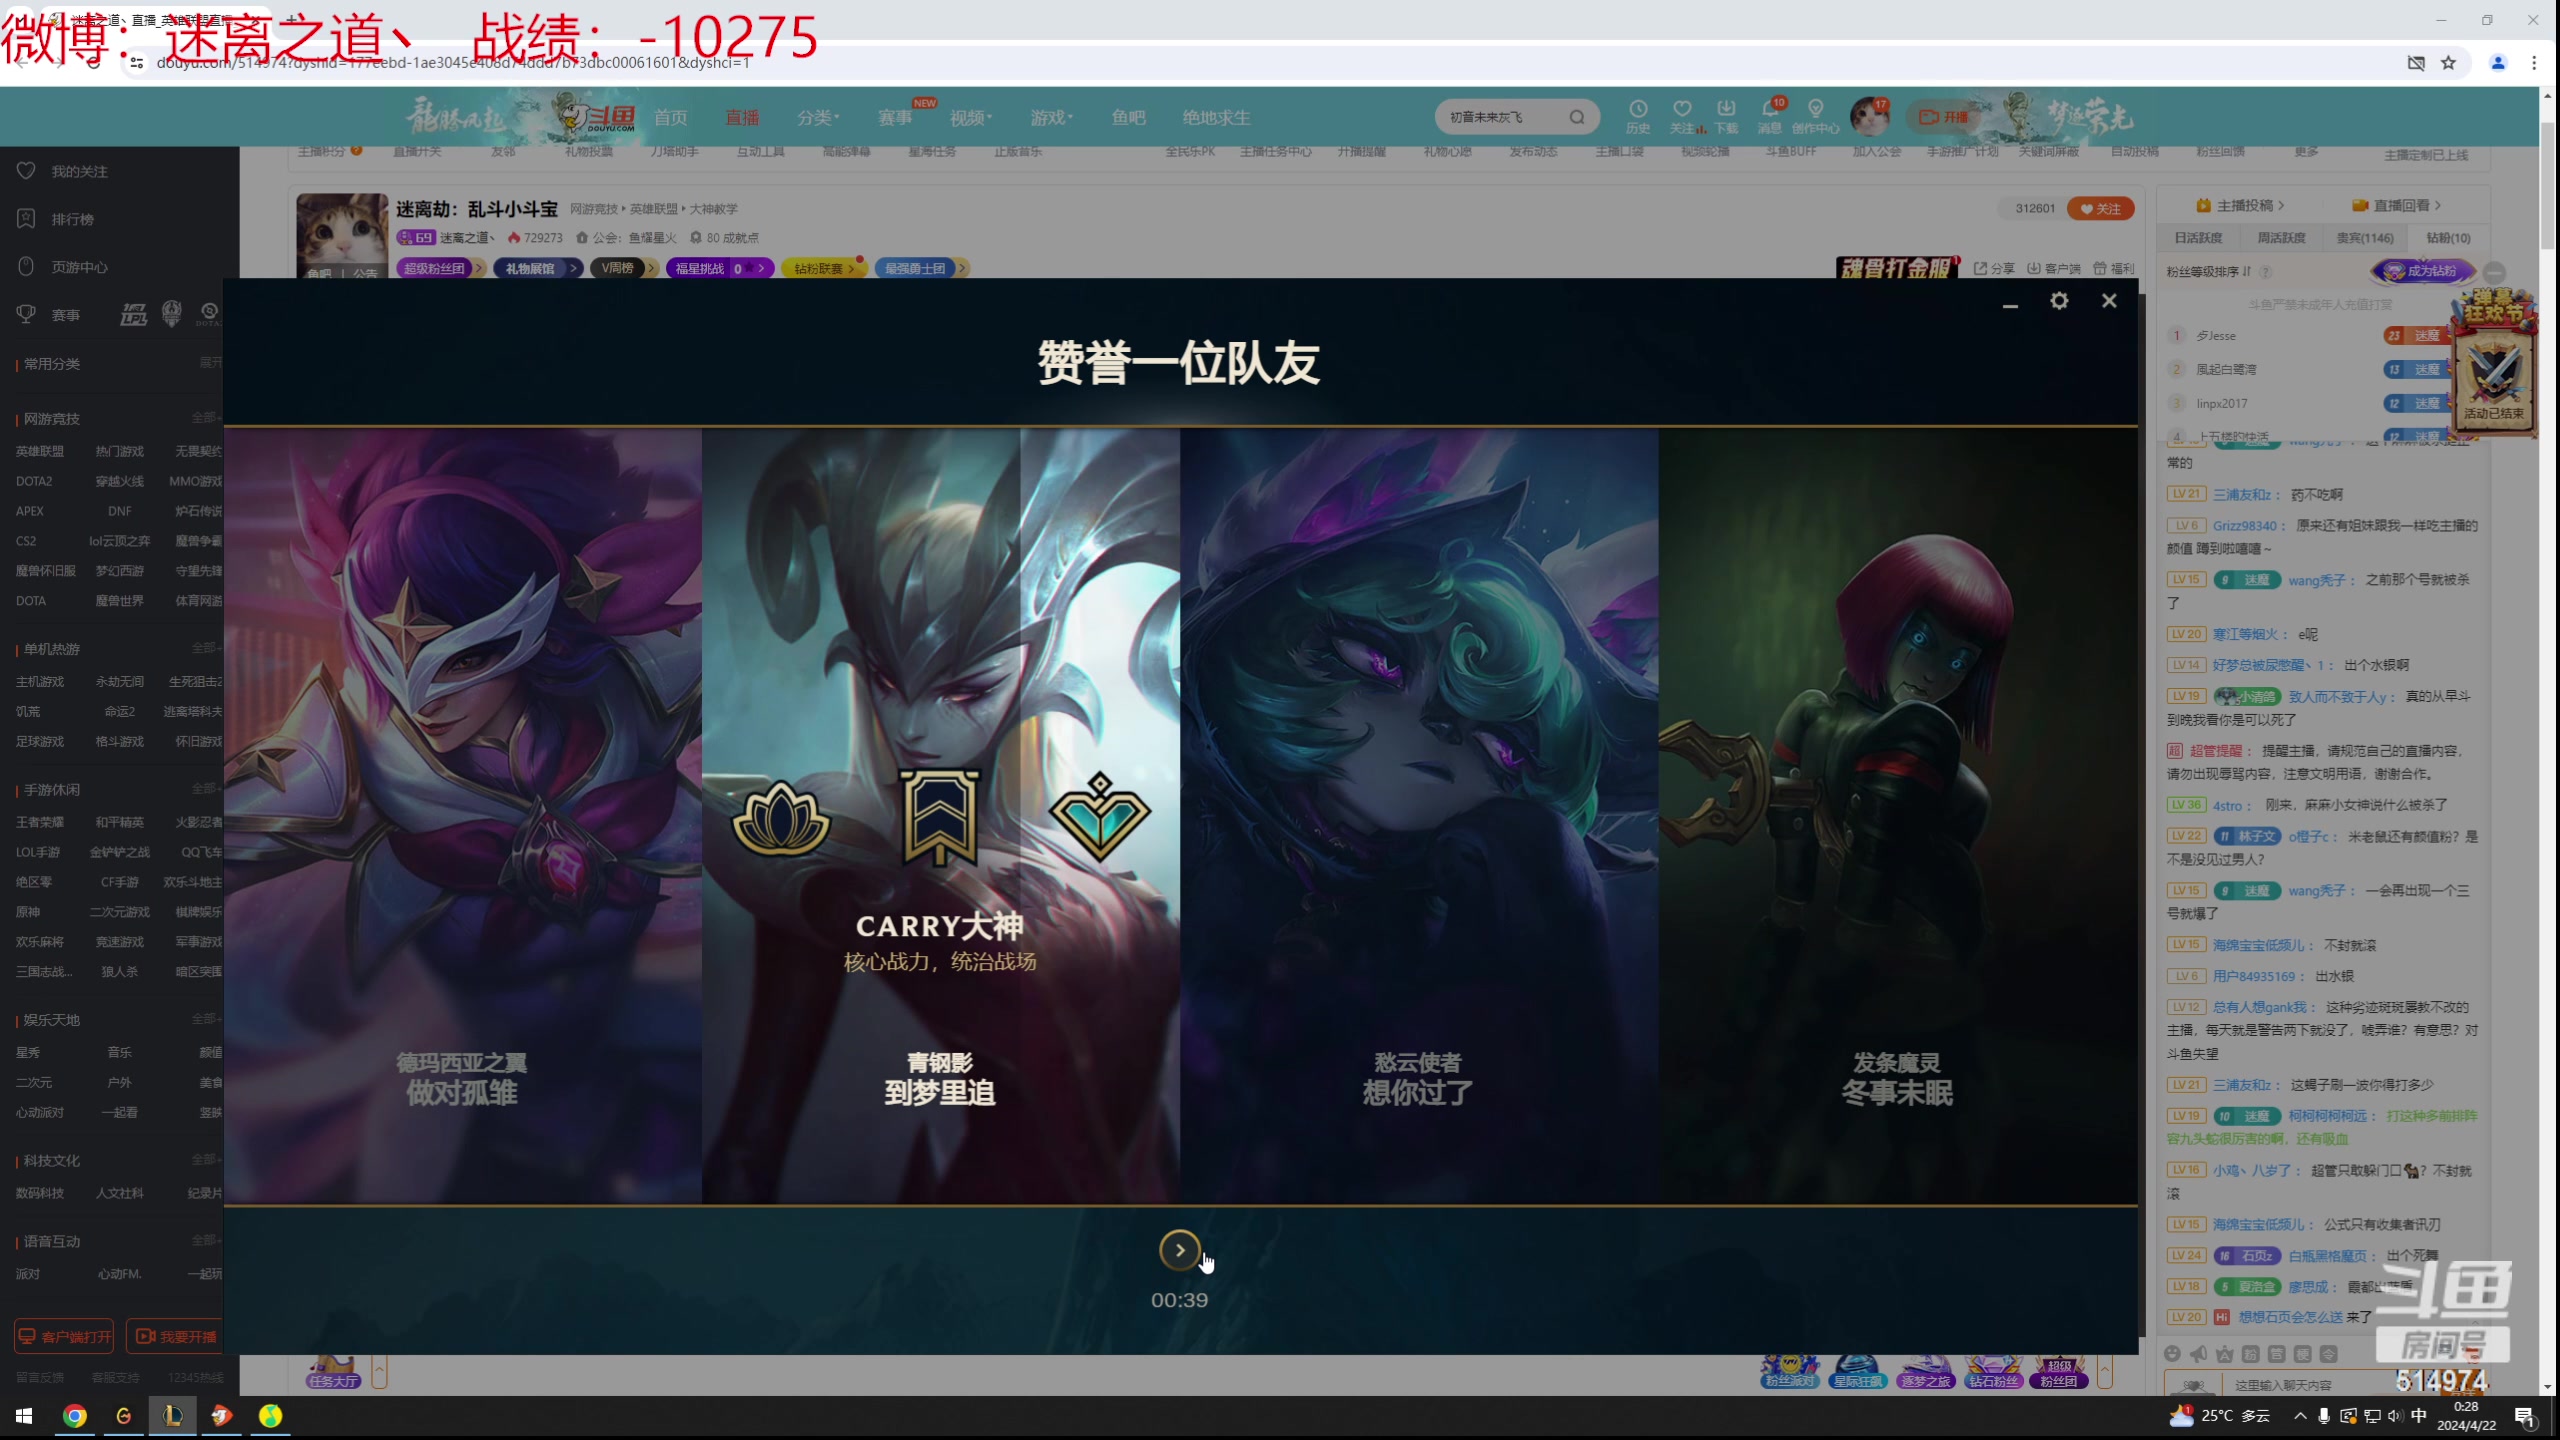The width and height of the screenshot is (2560, 1440).
Task: Open 赛事 in the top navigation
Action: point(895,118)
